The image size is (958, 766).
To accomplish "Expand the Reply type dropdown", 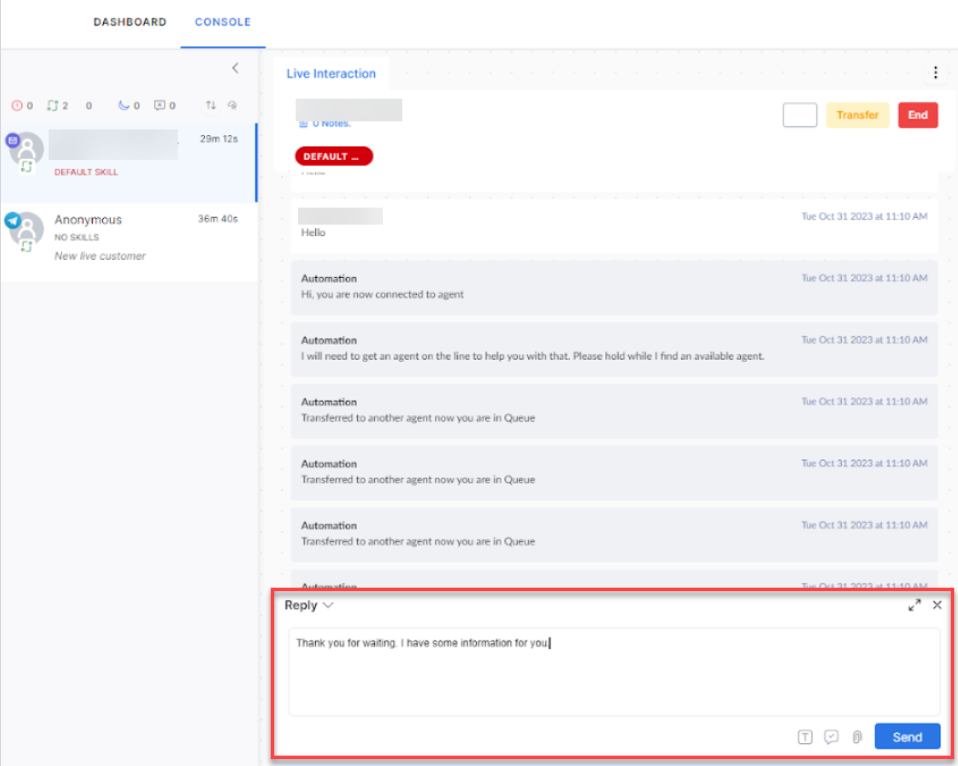I will [309, 605].
